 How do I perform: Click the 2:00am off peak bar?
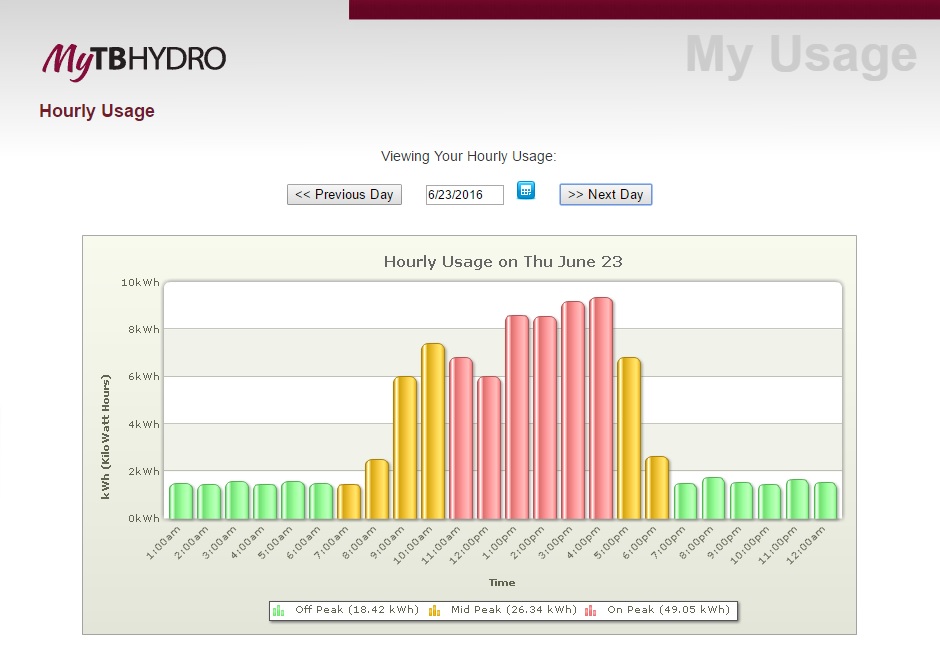click(x=209, y=502)
